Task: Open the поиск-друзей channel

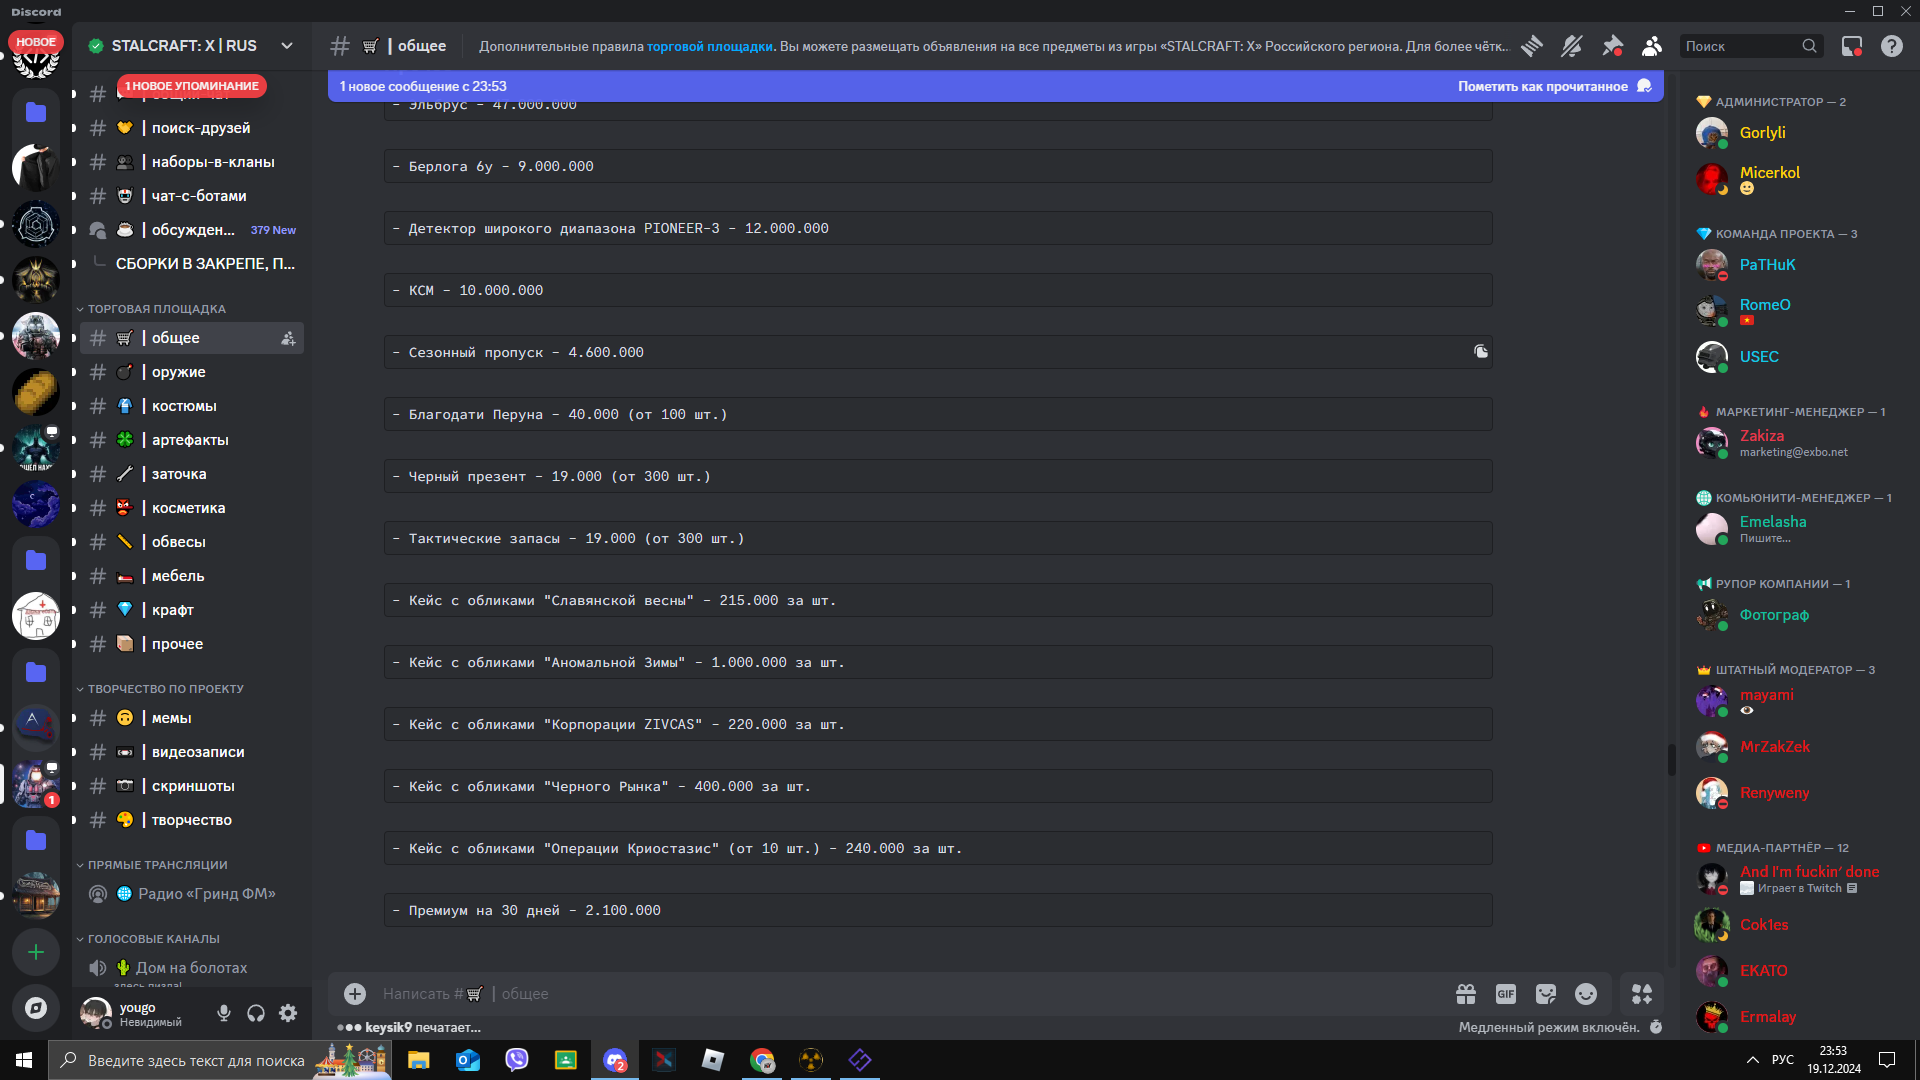Action: point(192,128)
